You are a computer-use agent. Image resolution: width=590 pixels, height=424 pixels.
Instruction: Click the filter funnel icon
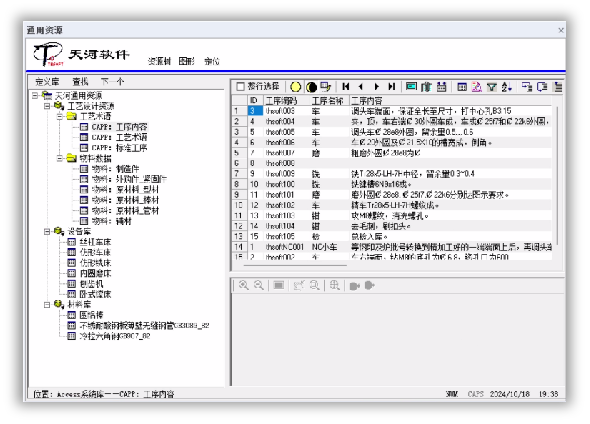491,87
